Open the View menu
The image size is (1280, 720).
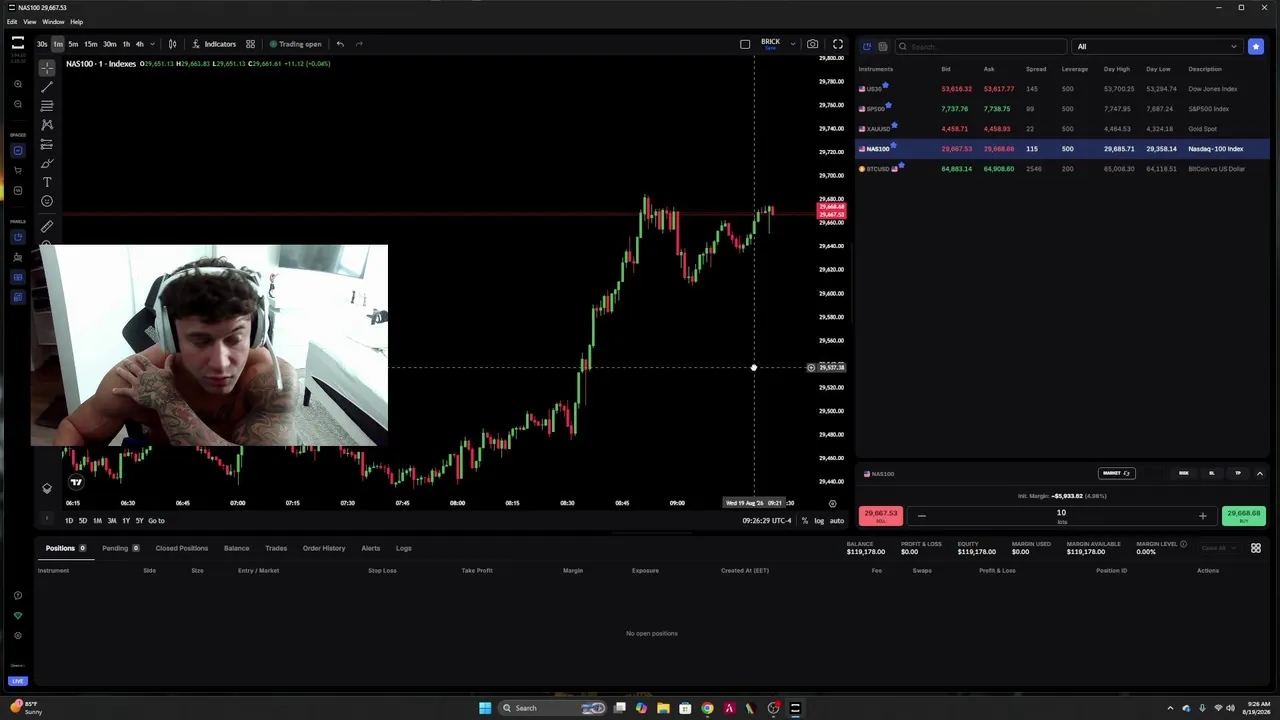(x=30, y=22)
